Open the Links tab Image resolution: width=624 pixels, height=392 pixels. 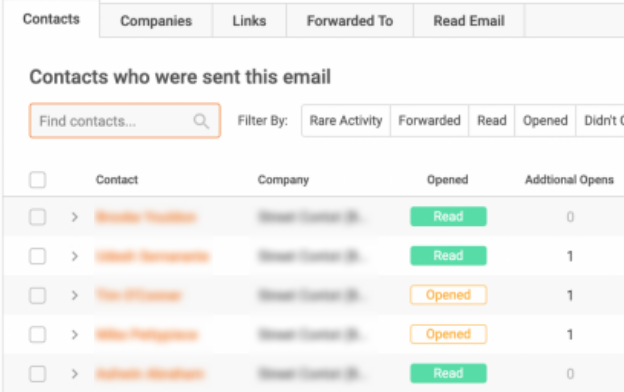249,21
